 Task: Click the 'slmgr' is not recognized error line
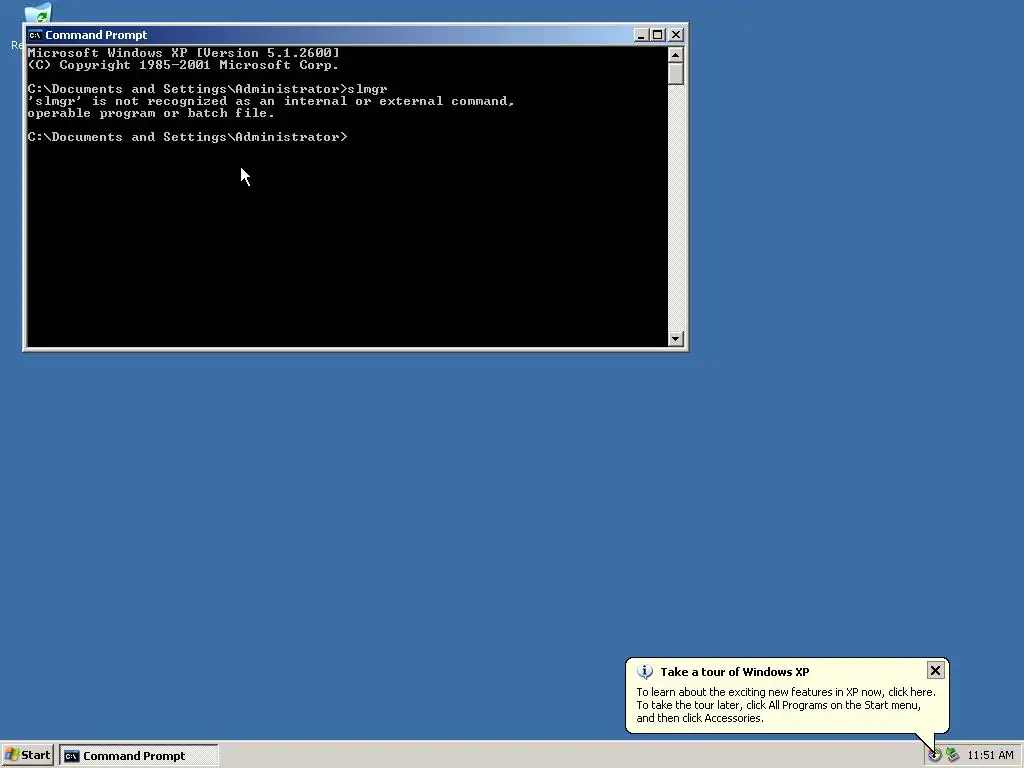point(271,101)
